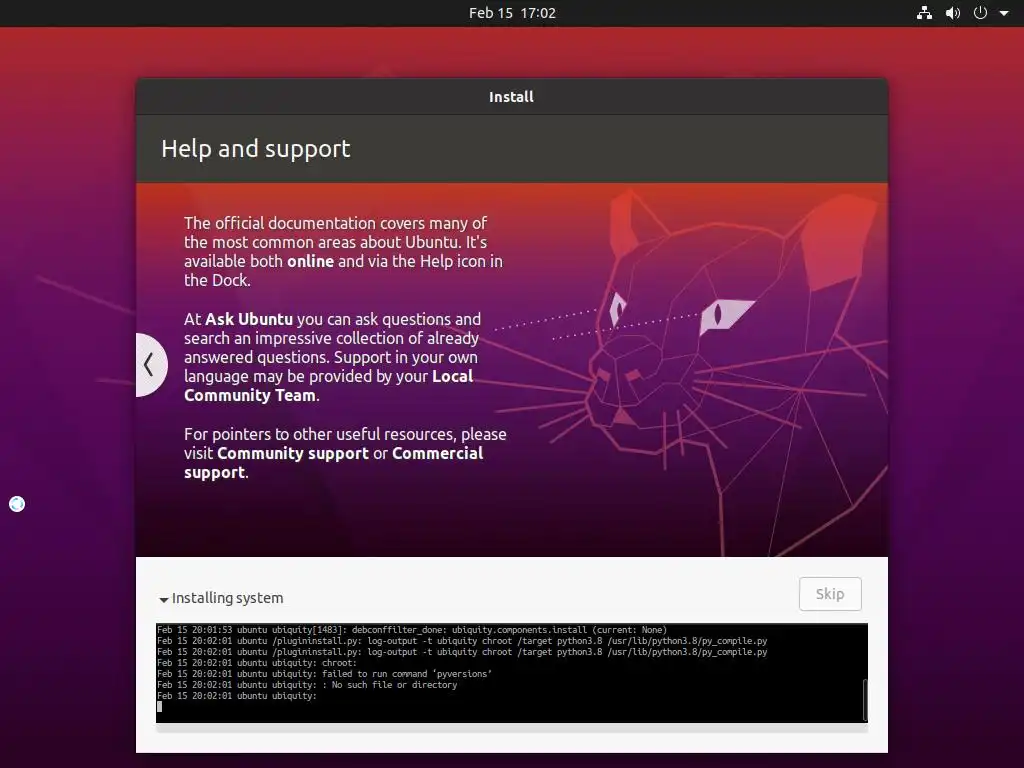This screenshot has width=1024, height=768.
Task: Select log line 'No such file or directory'
Action: 307,685
